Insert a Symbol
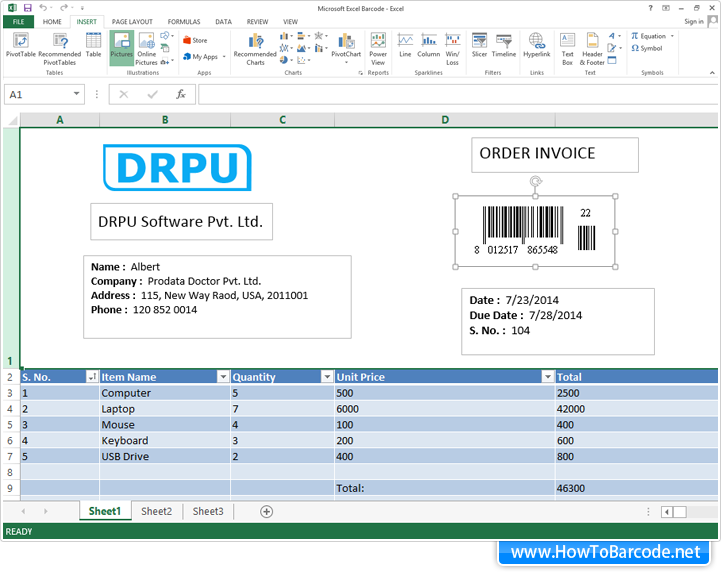The width and height of the screenshot is (721, 572). (647, 48)
